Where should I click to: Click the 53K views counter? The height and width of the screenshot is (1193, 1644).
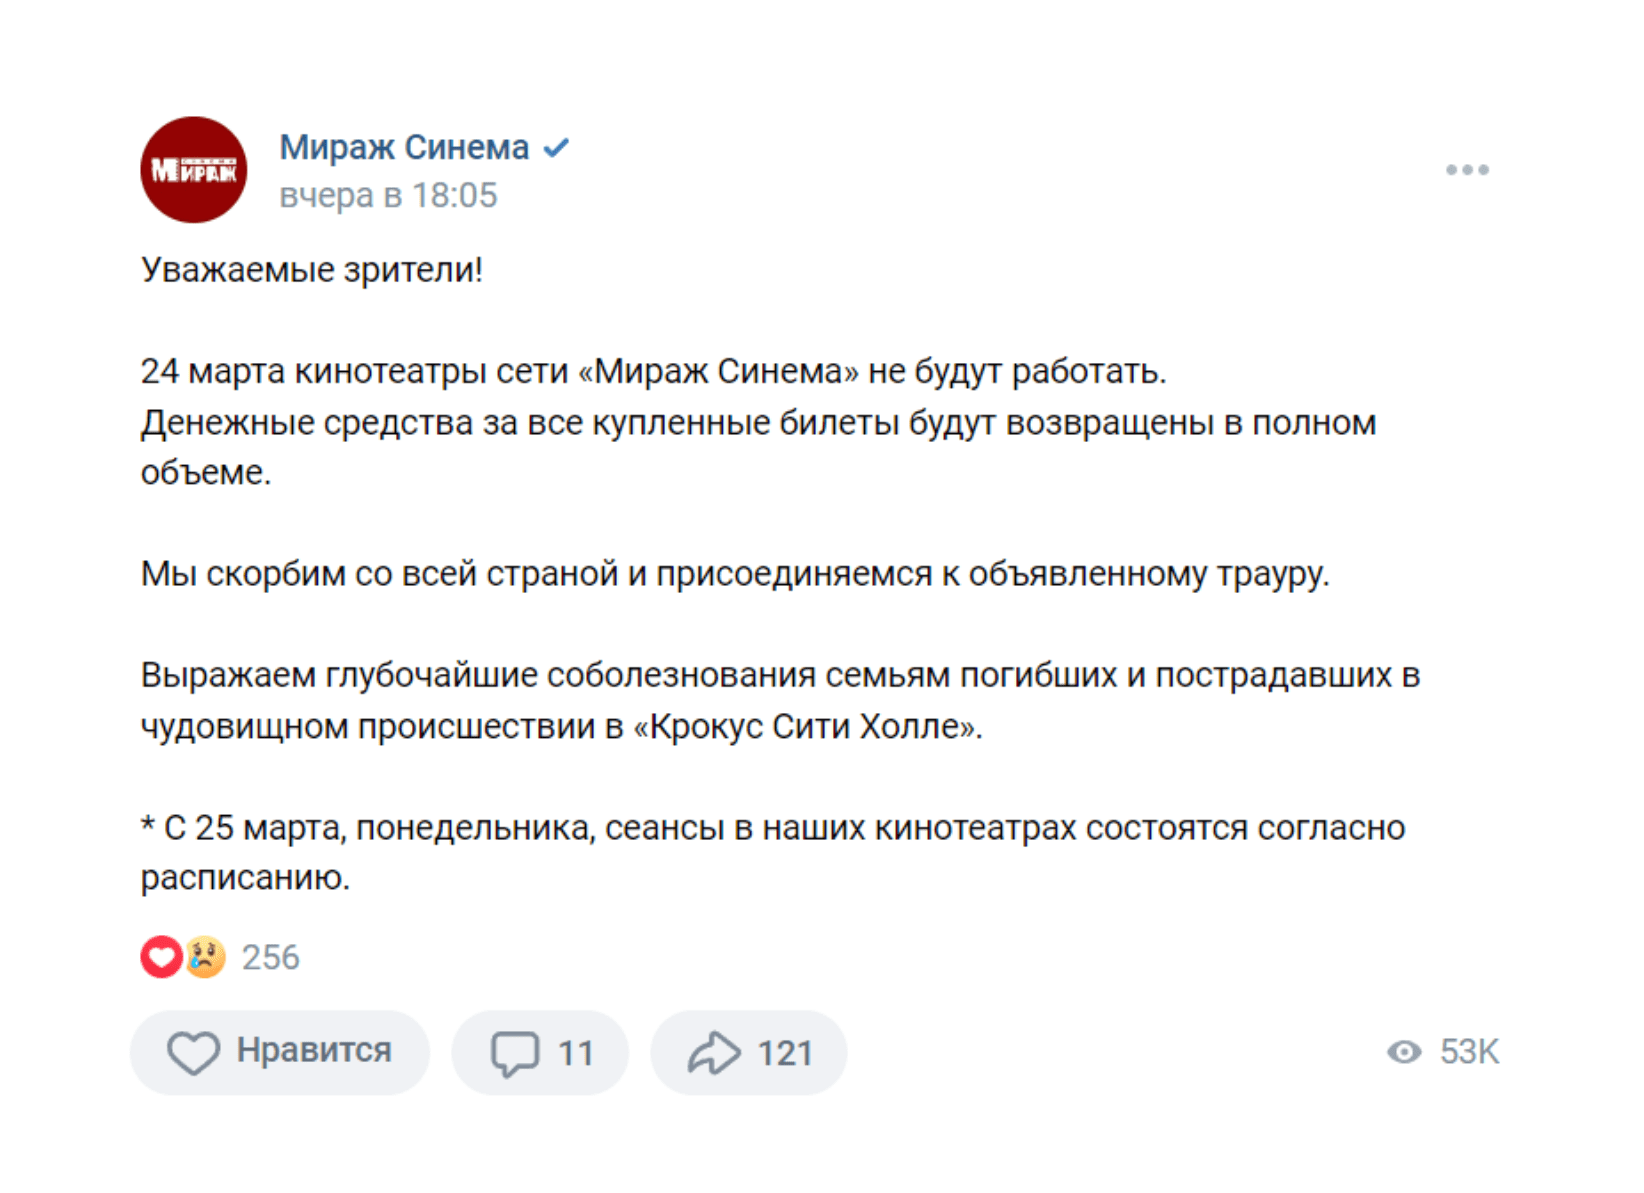(1469, 1052)
